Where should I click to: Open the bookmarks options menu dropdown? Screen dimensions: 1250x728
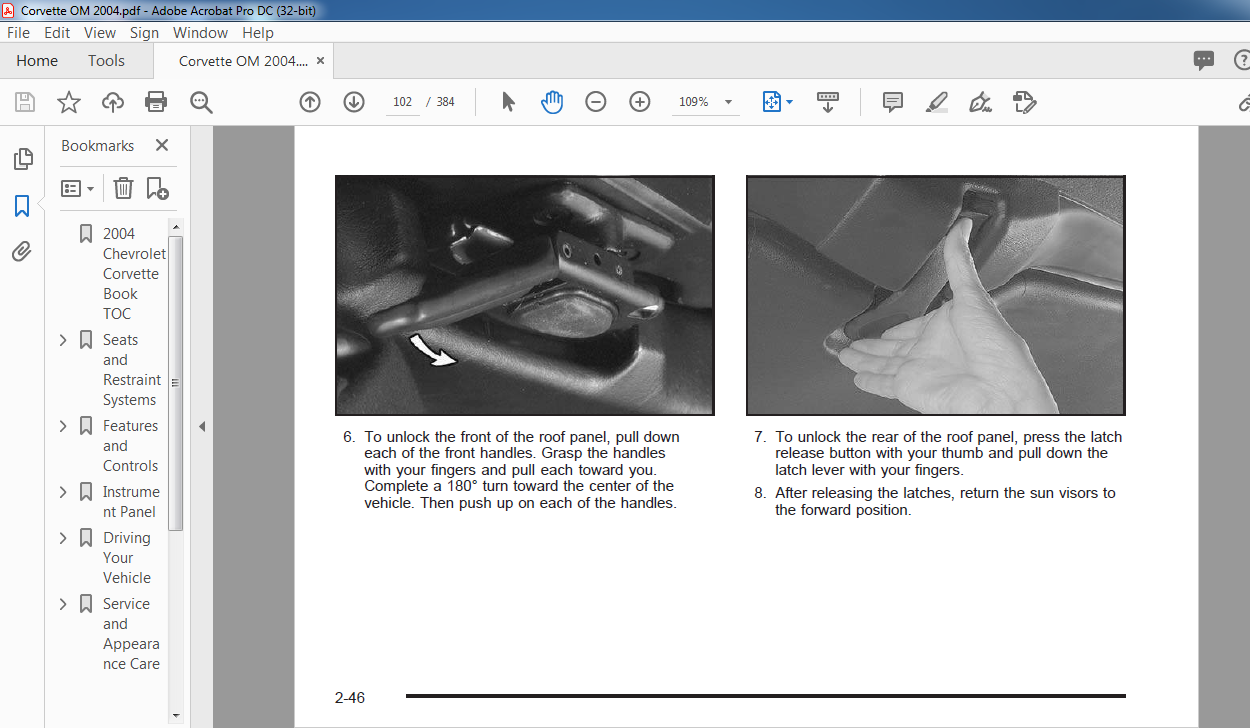tap(78, 188)
